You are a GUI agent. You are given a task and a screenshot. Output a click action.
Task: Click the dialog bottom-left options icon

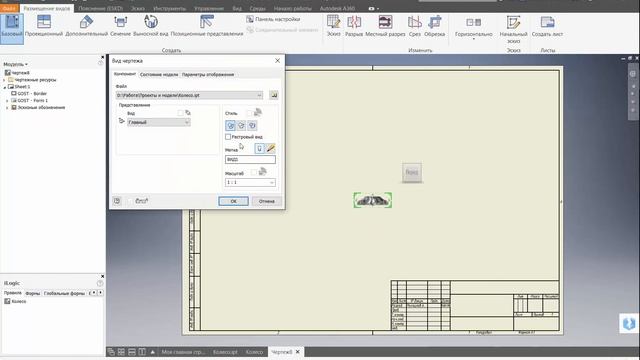tap(117, 201)
